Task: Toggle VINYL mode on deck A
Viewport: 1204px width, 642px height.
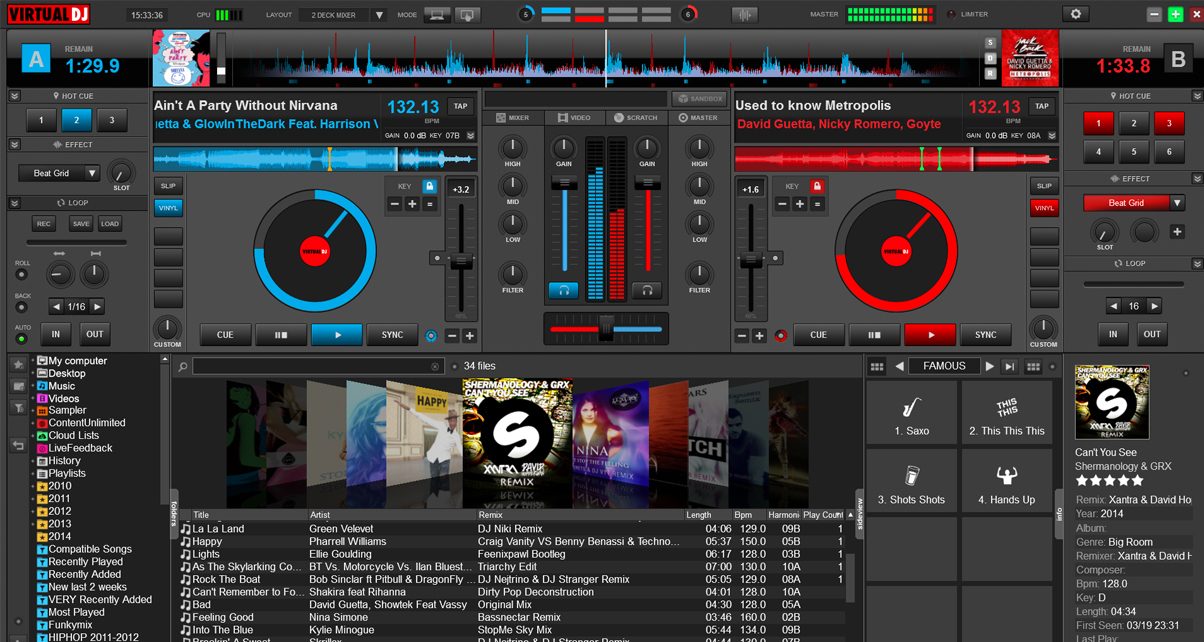Action: (x=169, y=208)
